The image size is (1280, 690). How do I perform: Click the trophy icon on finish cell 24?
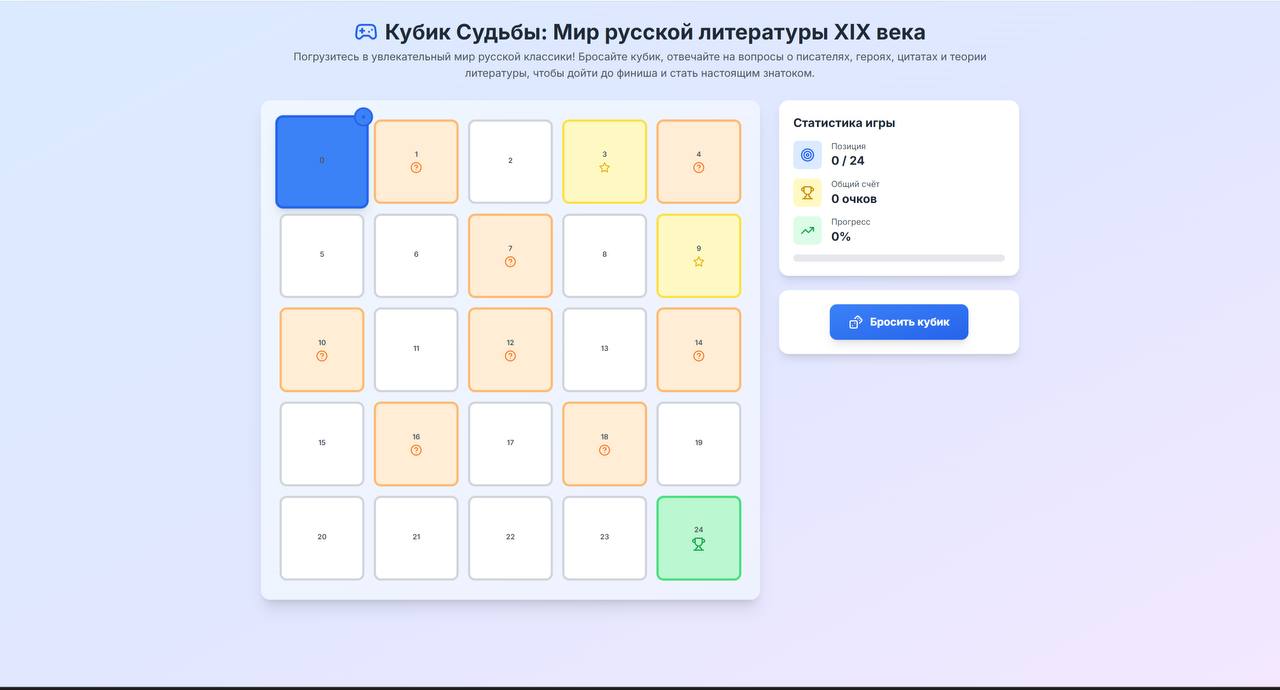point(698,544)
